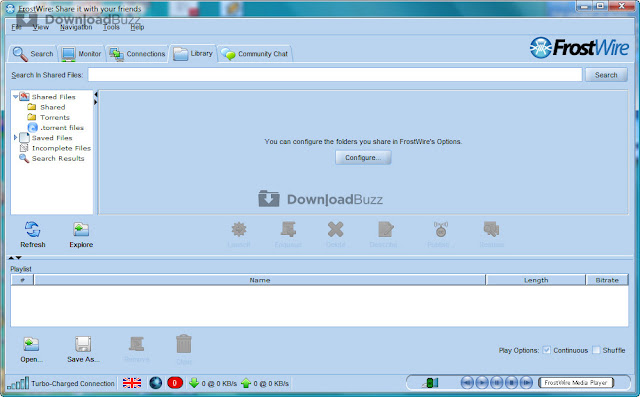The width and height of the screenshot is (640, 397).
Task: Click the down arrow on playlist divider
Action: pyautogui.click(x=18, y=258)
